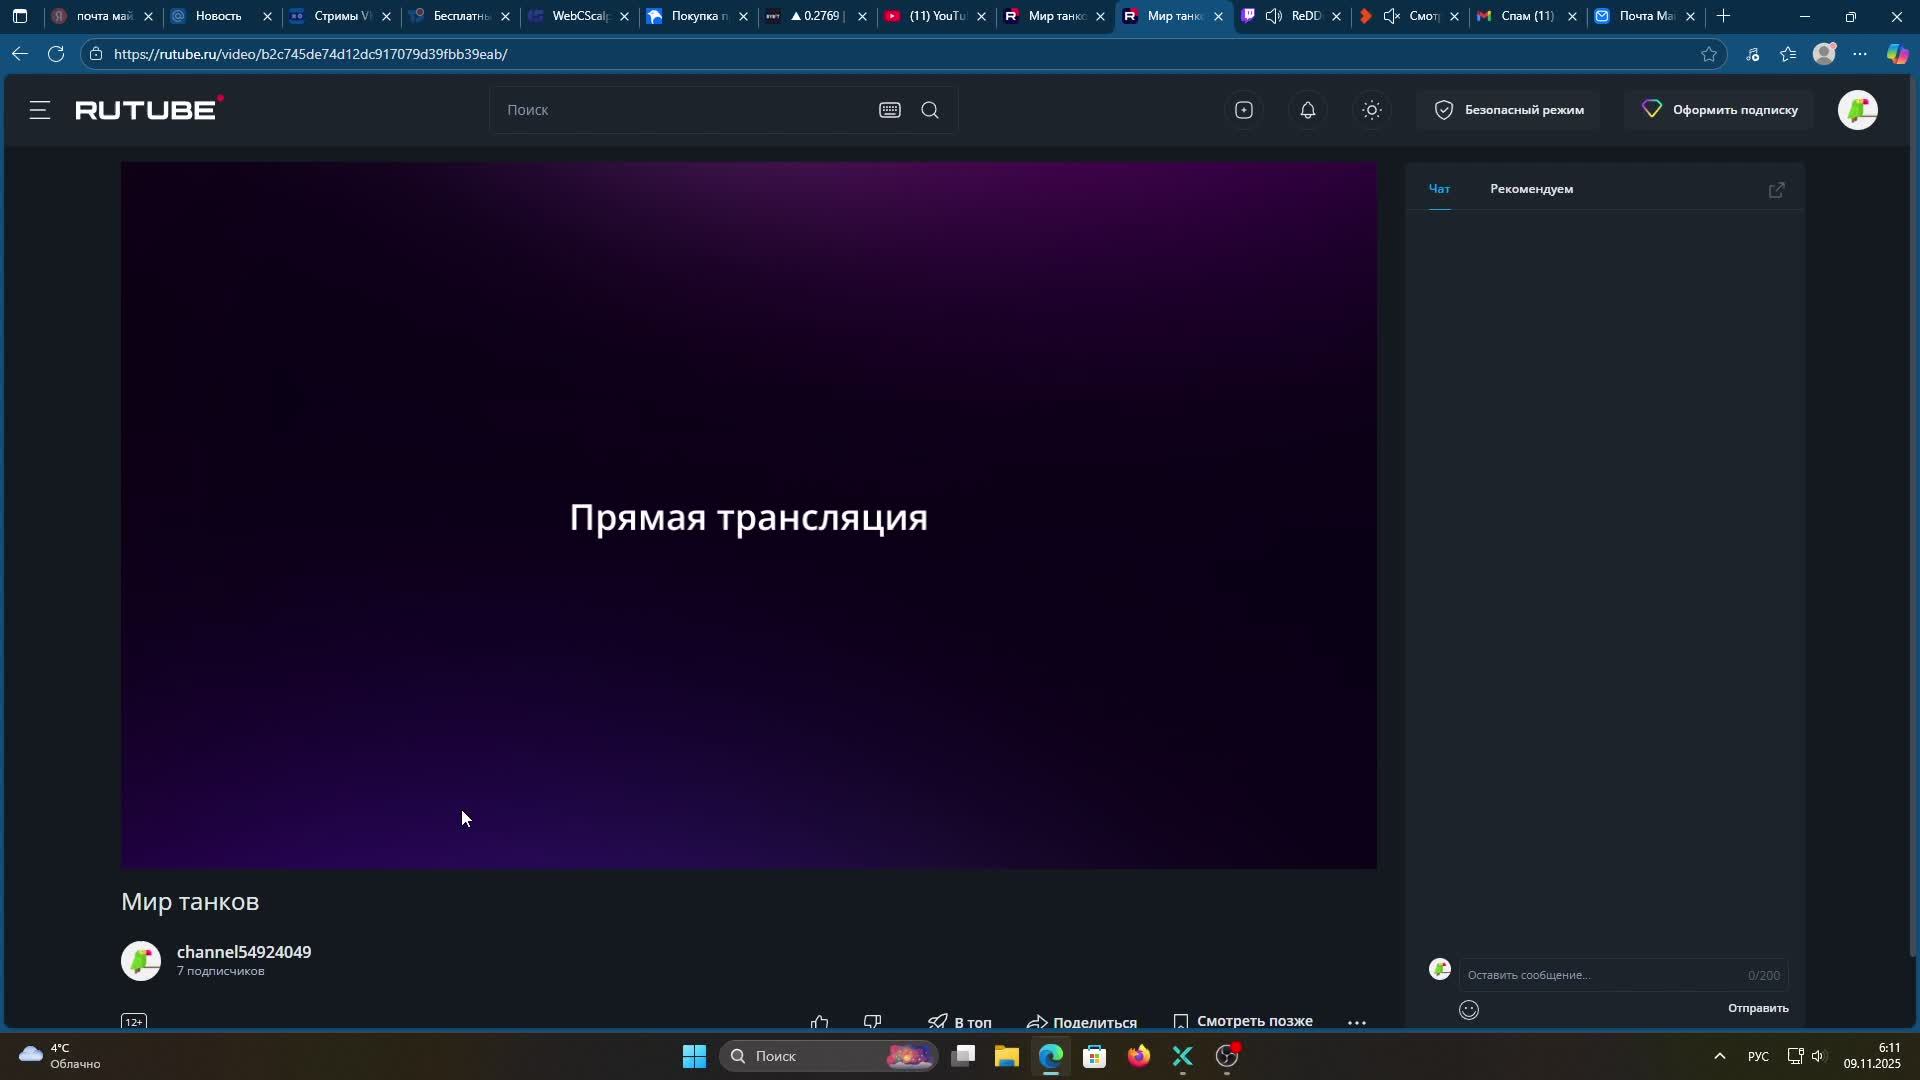Viewport: 1920px width, 1080px height.
Task: Click the search magnifier icon
Action: [x=930, y=110]
